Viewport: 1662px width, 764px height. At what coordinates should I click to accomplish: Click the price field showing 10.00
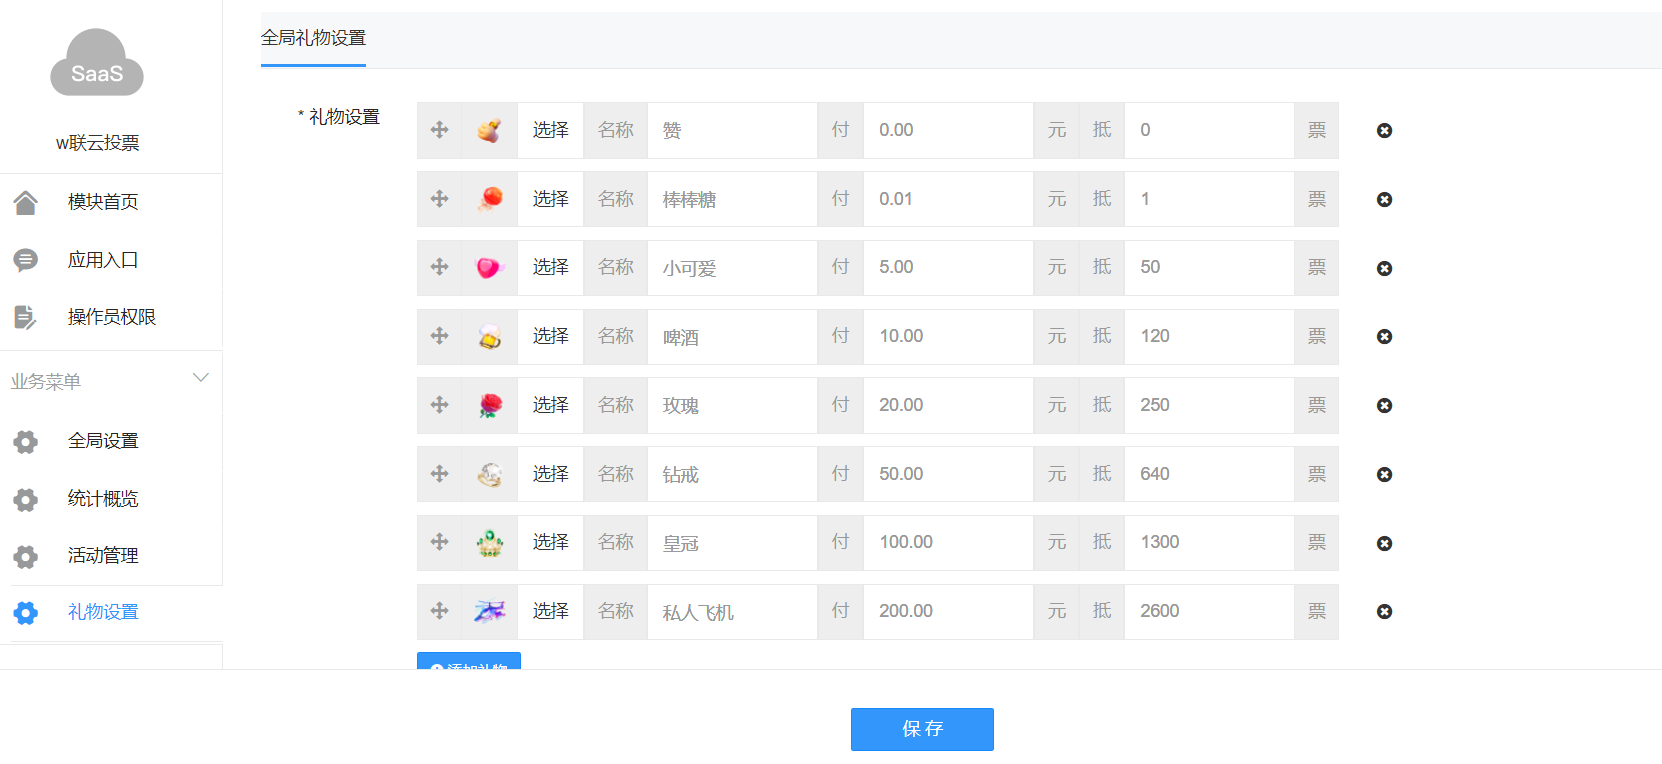(x=949, y=336)
